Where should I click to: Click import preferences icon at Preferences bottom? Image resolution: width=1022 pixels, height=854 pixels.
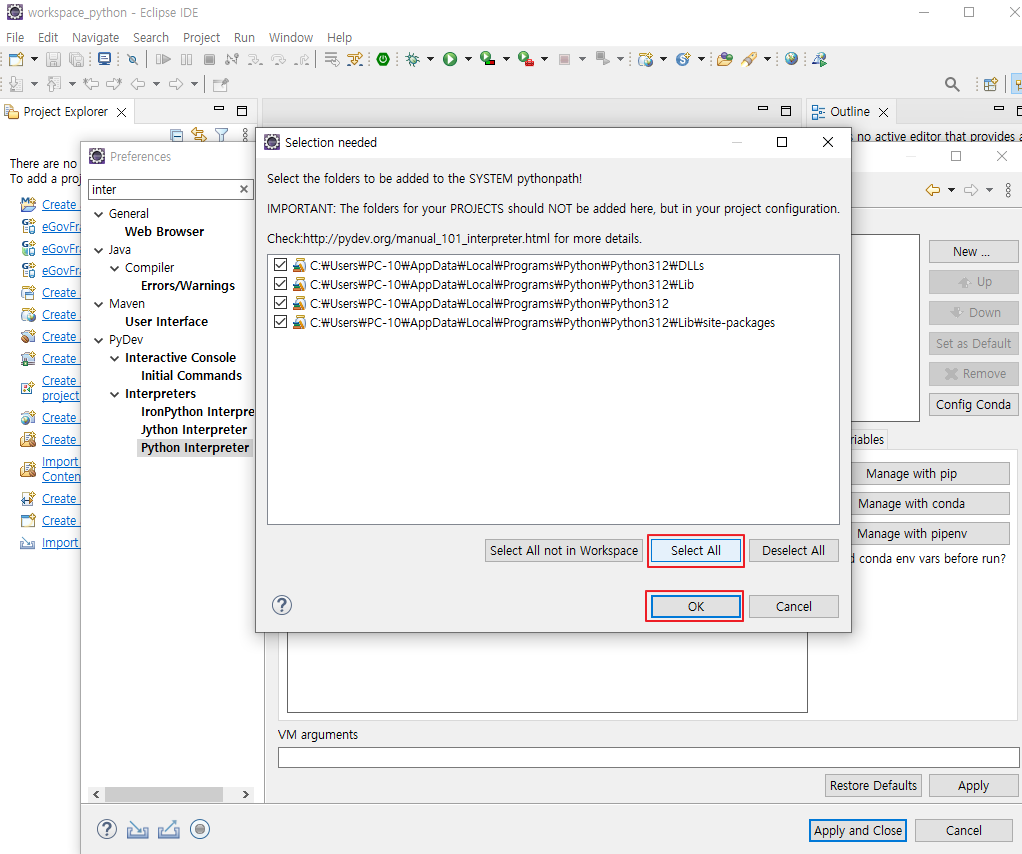(x=138, y=829)
